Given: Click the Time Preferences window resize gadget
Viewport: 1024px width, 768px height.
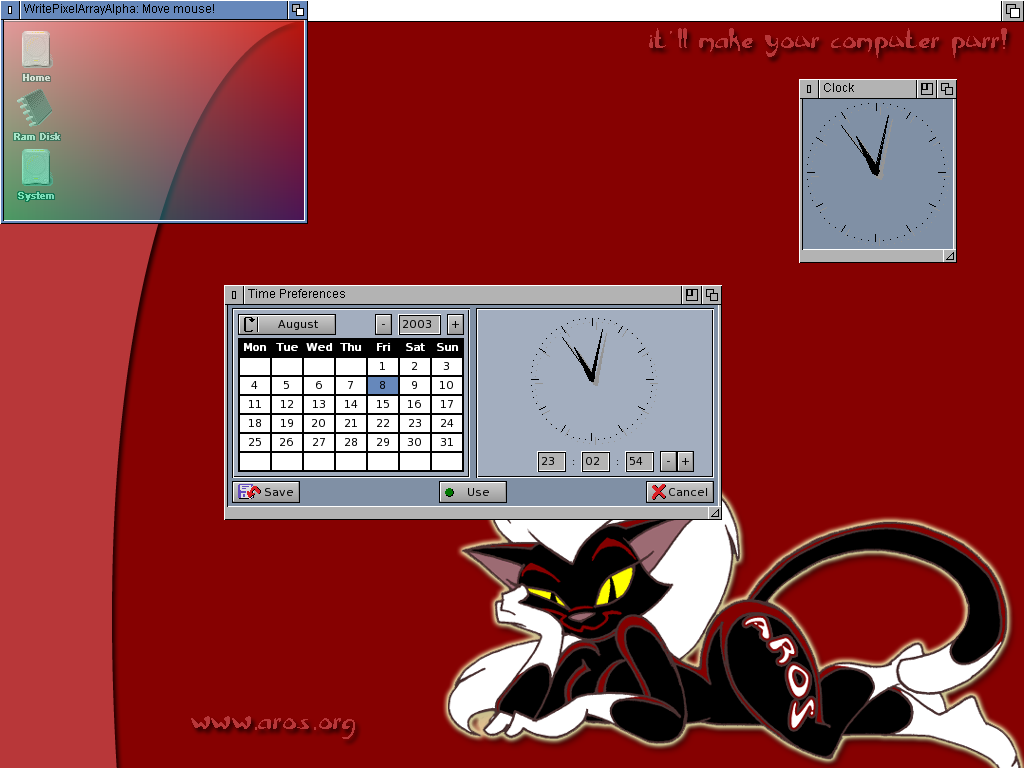Looking at the screenshot, I should point(714,513).
